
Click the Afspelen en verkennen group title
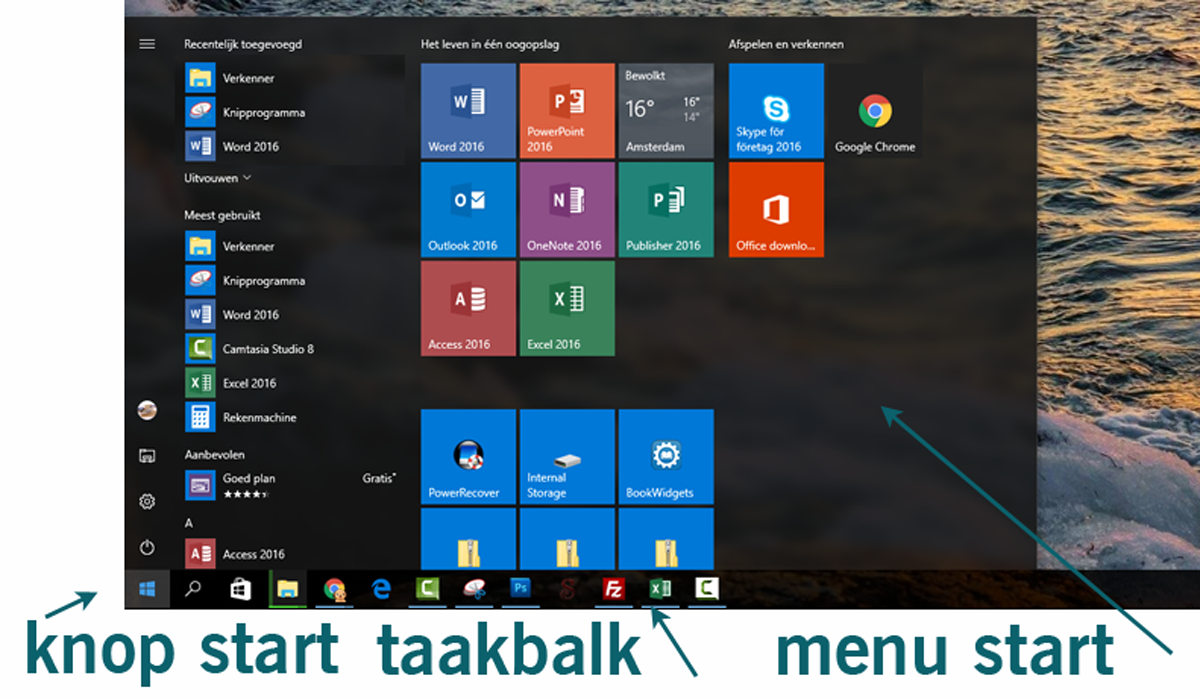(x=786, y=45)
